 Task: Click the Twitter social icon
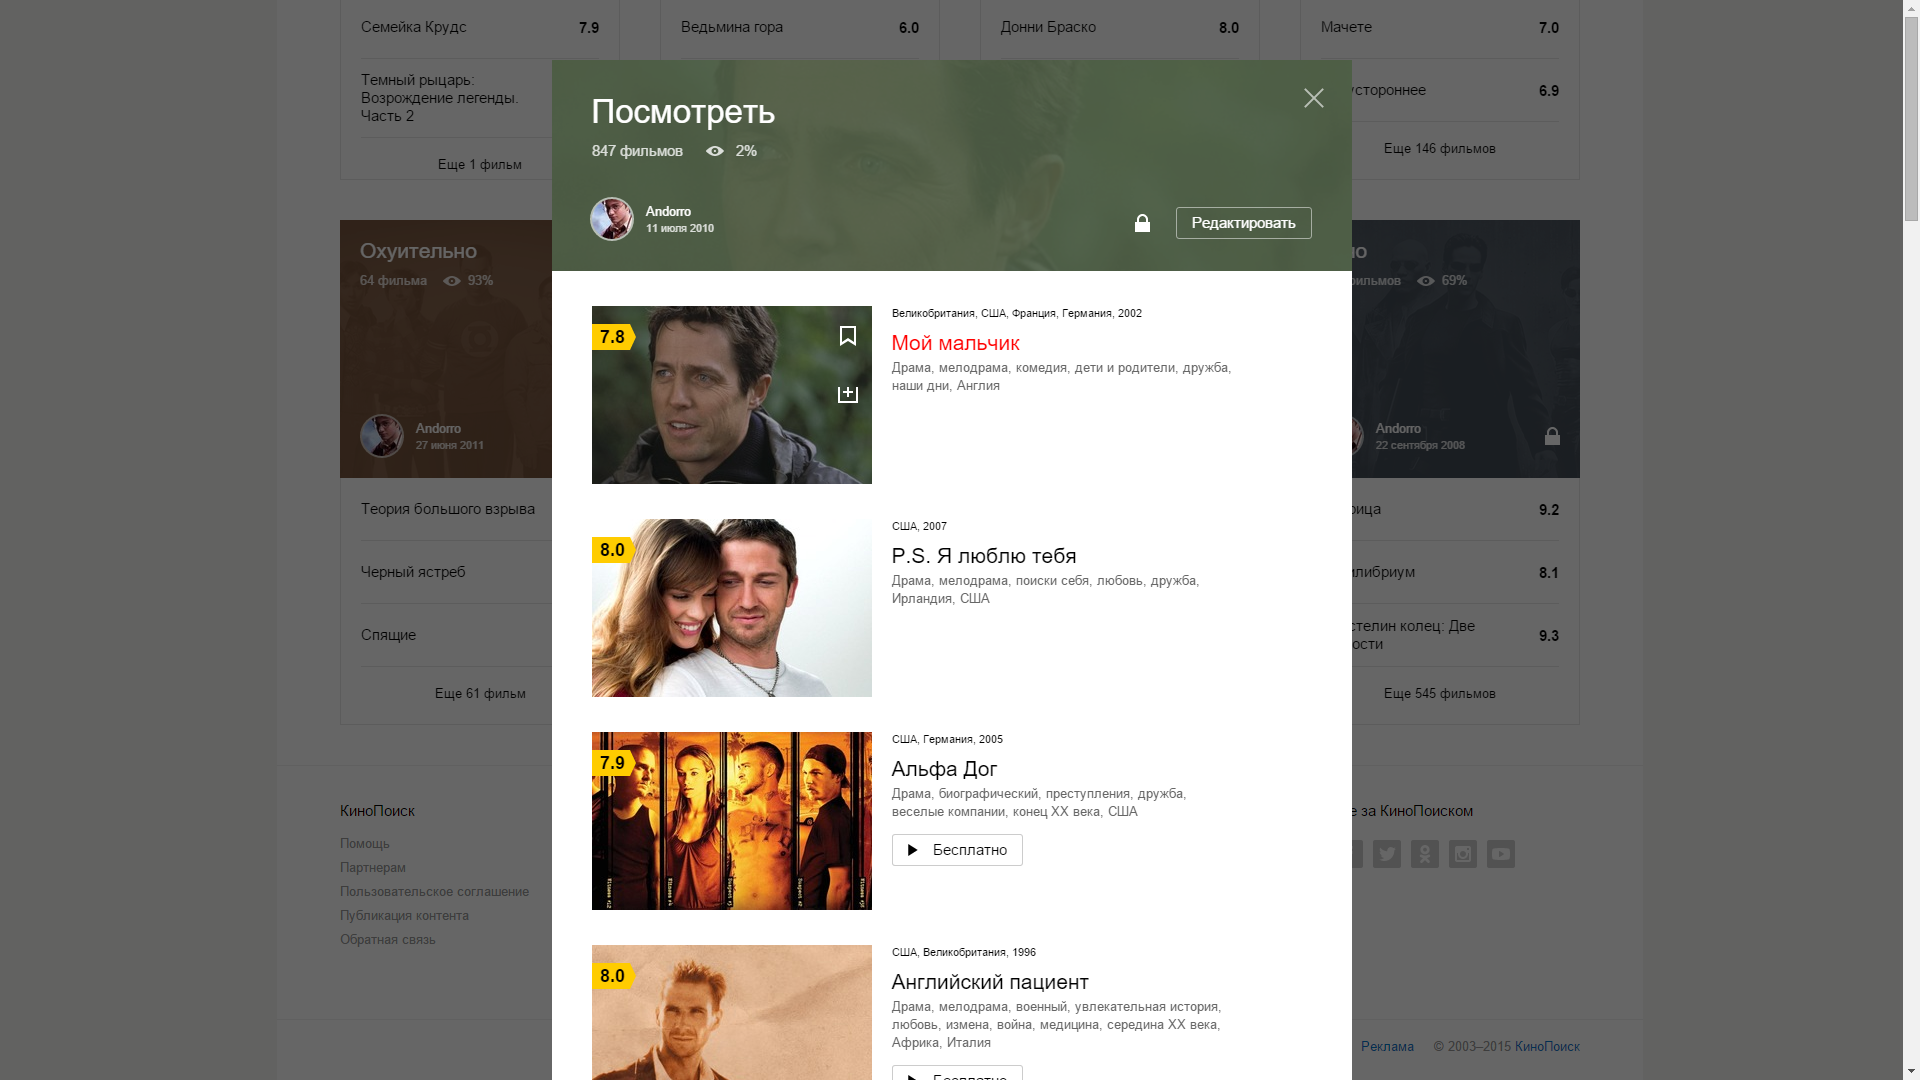[x=1387, y=853]
